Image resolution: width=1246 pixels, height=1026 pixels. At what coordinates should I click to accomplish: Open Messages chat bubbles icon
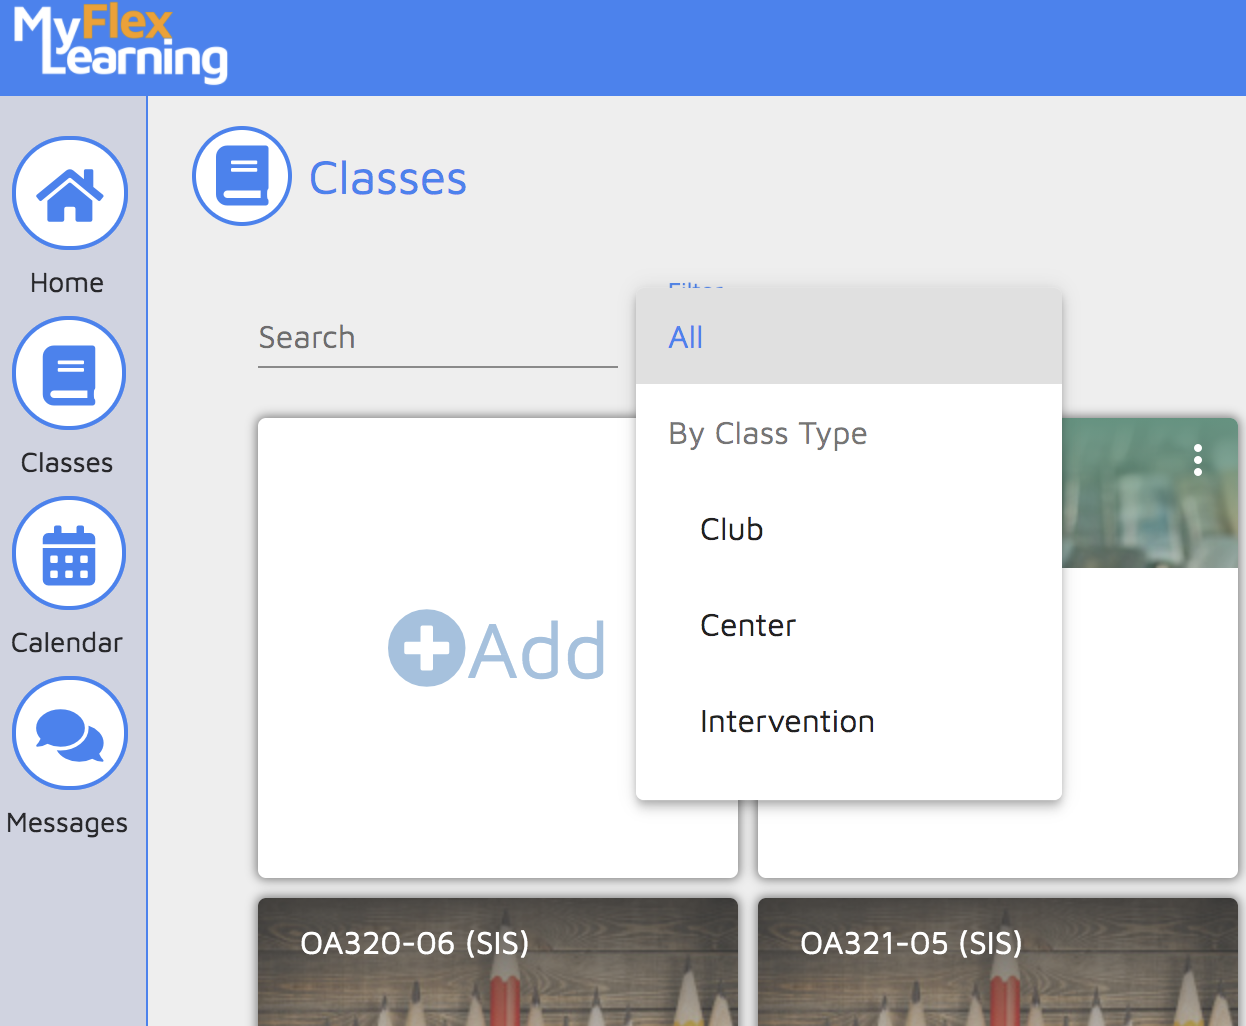pyautogui.click(x=69, y=734)
